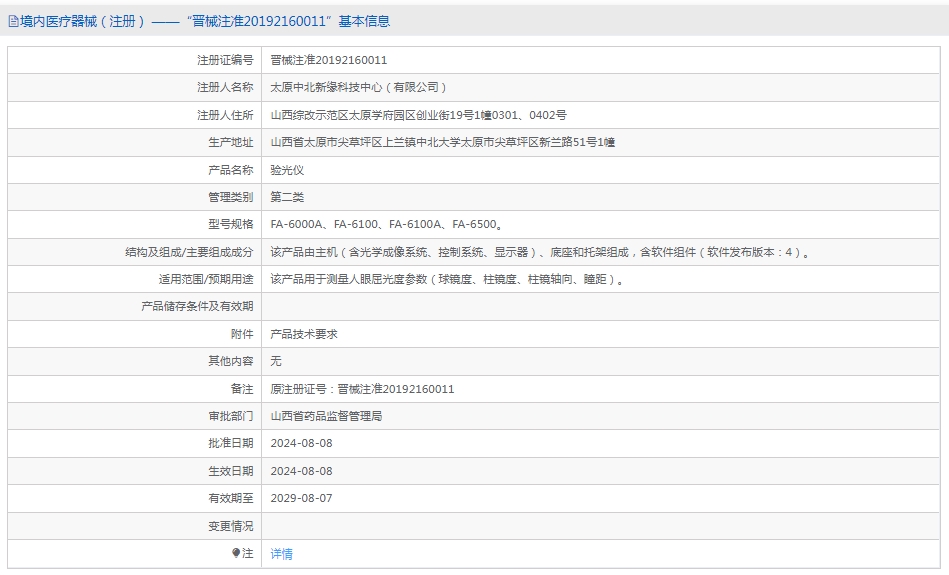
Task: Click the document icon before 境内医疗器械 title
Action: point(13,22)
